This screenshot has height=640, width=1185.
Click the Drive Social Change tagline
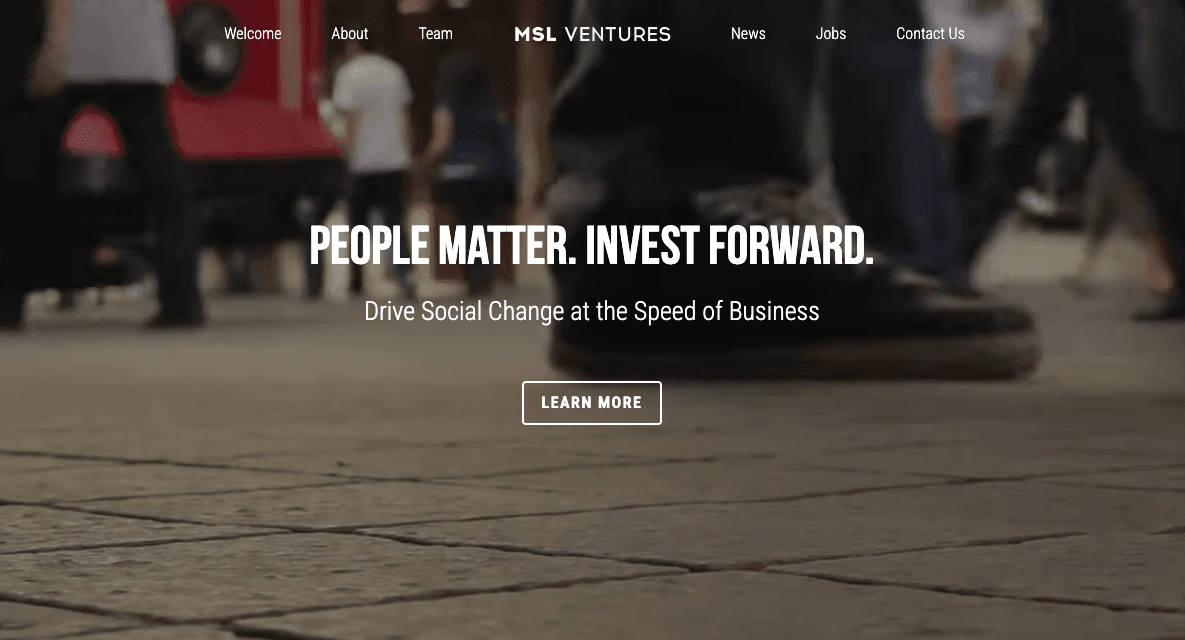pyautogui.click(x=592, y=311)
